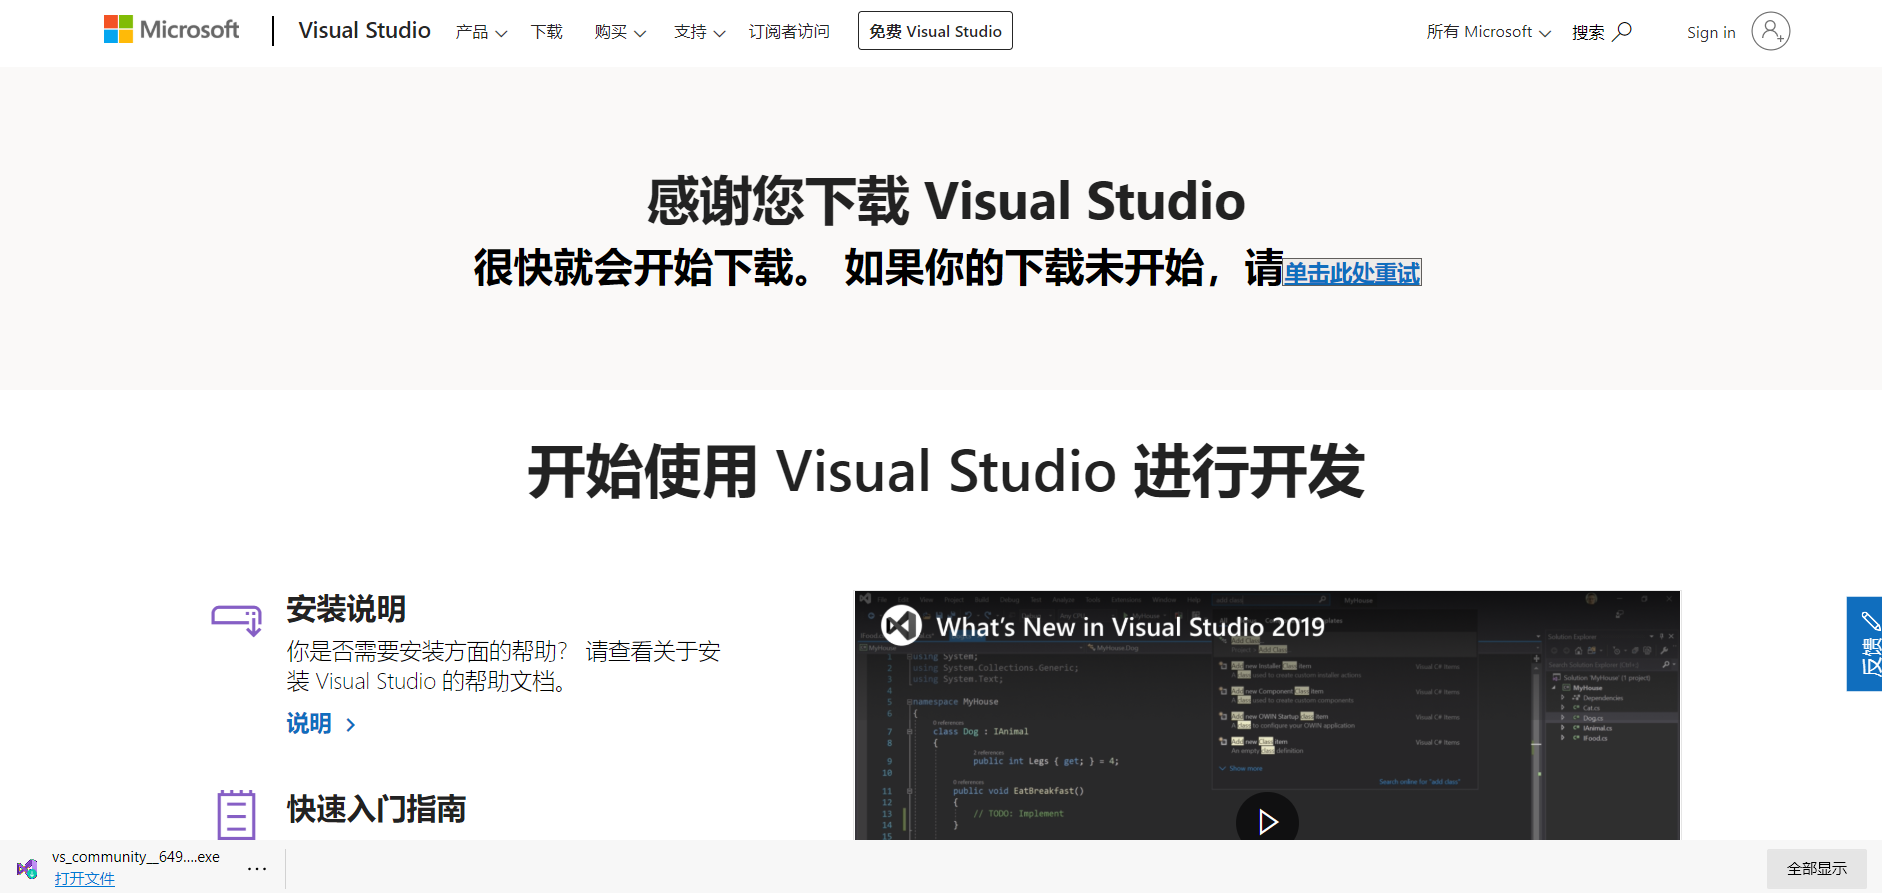Play the What's New in Visual Studio 2019 video

(1267, 820)
